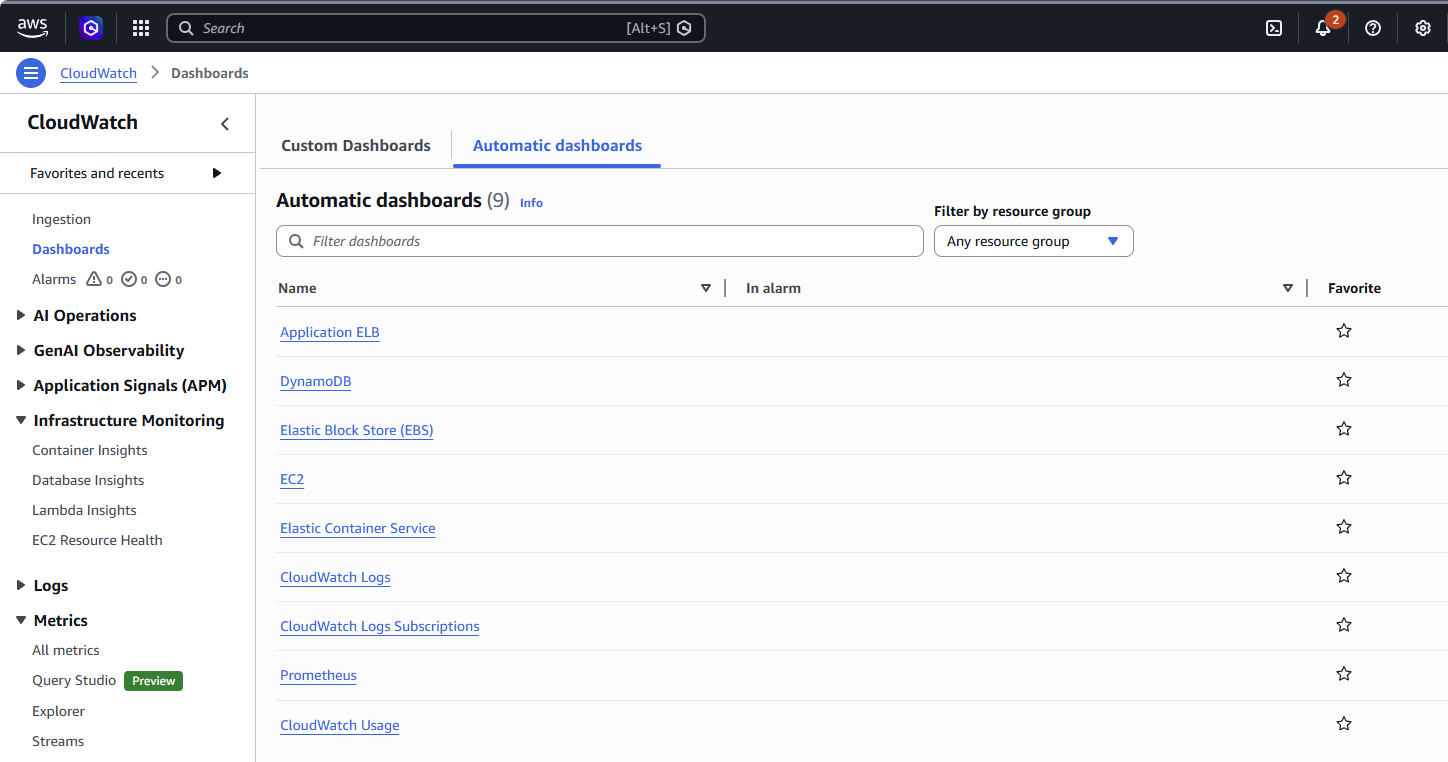
Task: Focus the Filter dashboards field
Action: click(600, 241)
